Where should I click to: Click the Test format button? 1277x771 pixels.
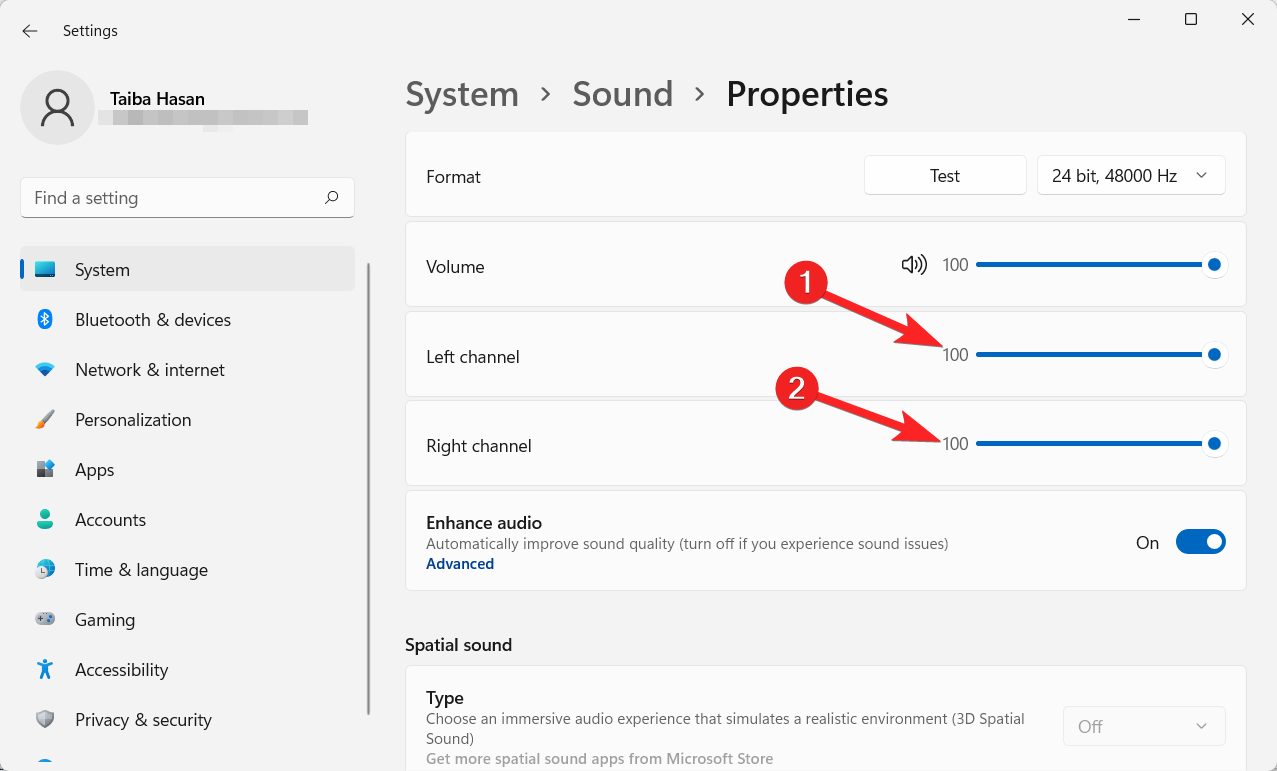pyautogui.click(x=945, y=175)
